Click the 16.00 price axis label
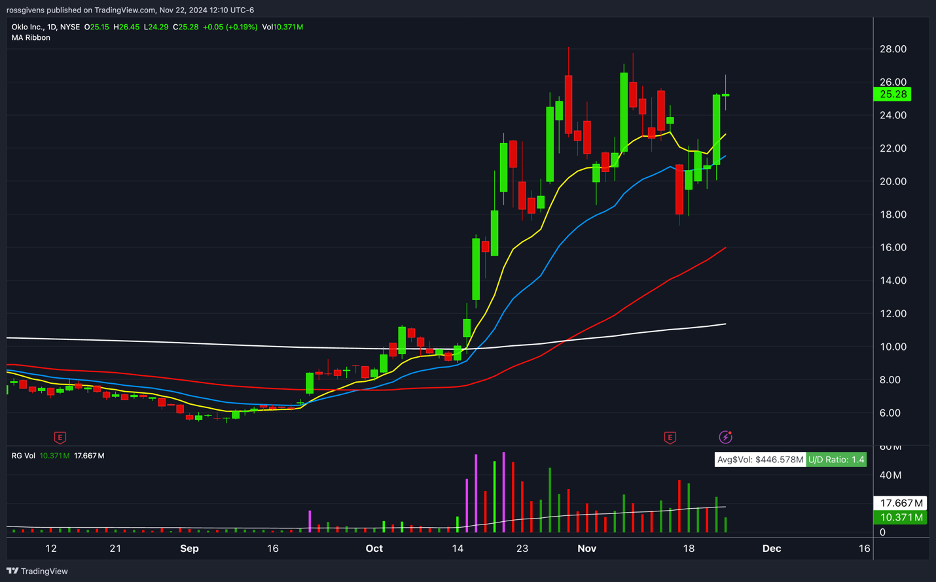 893,248
